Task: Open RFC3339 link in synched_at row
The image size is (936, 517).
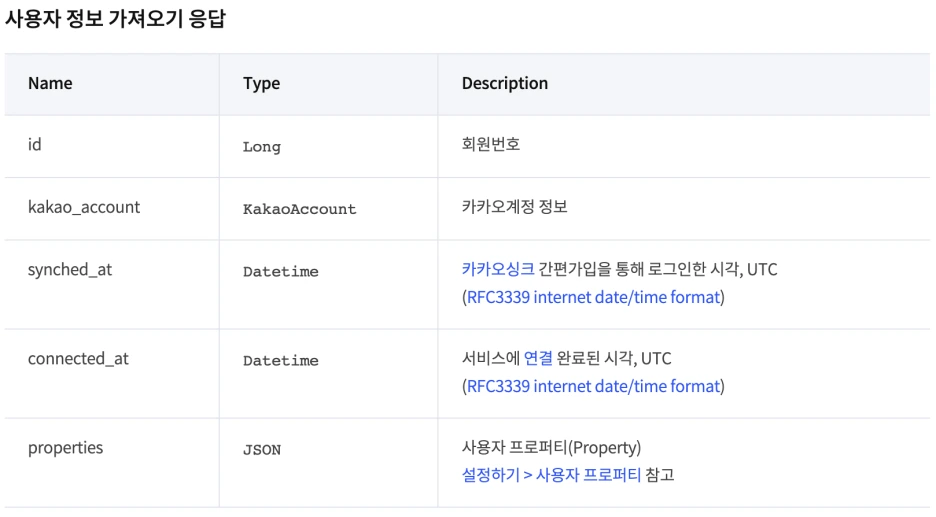Action: click(x=593, y=297)
